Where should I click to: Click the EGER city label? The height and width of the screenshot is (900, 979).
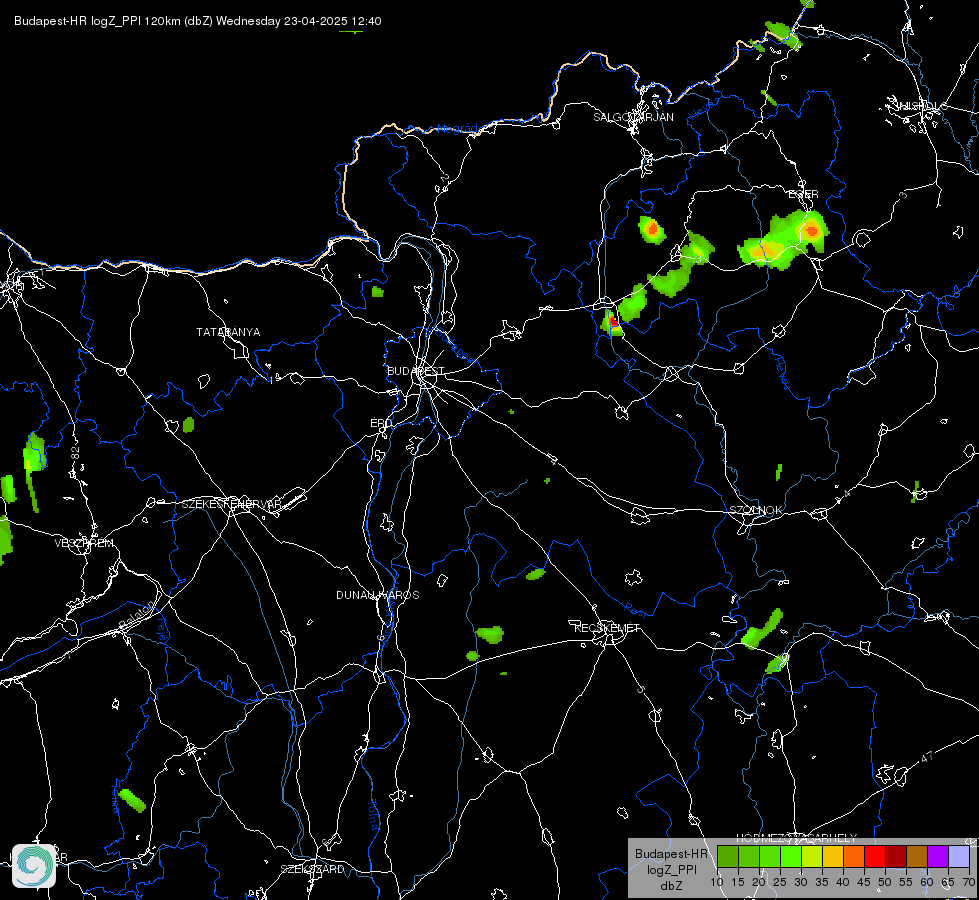tap(803, 194)
